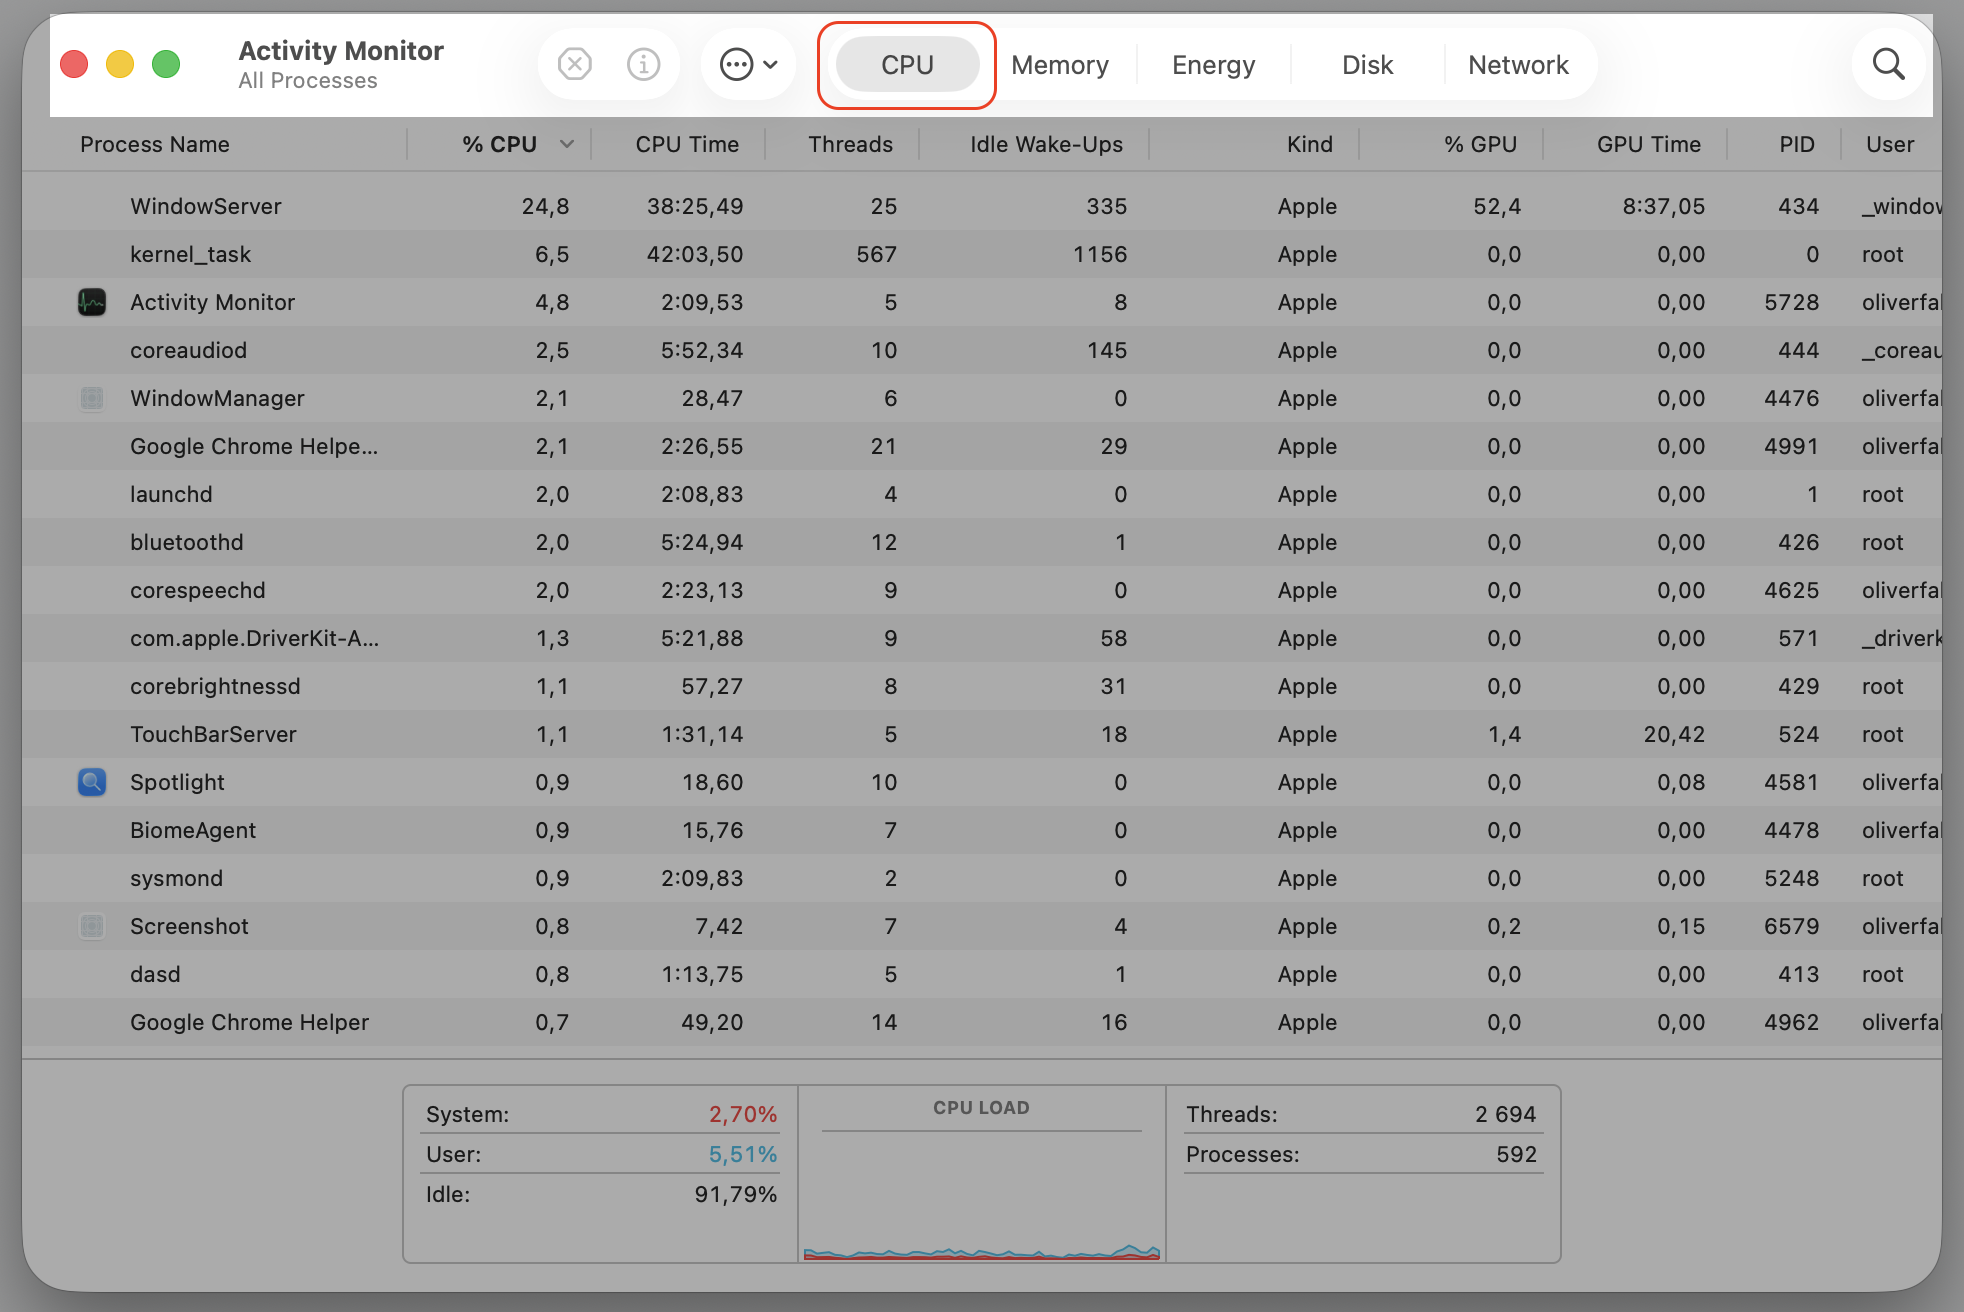Sort by PID column header
Viewport: 1964px width, 1312px height.
(x=1796, y=144)
